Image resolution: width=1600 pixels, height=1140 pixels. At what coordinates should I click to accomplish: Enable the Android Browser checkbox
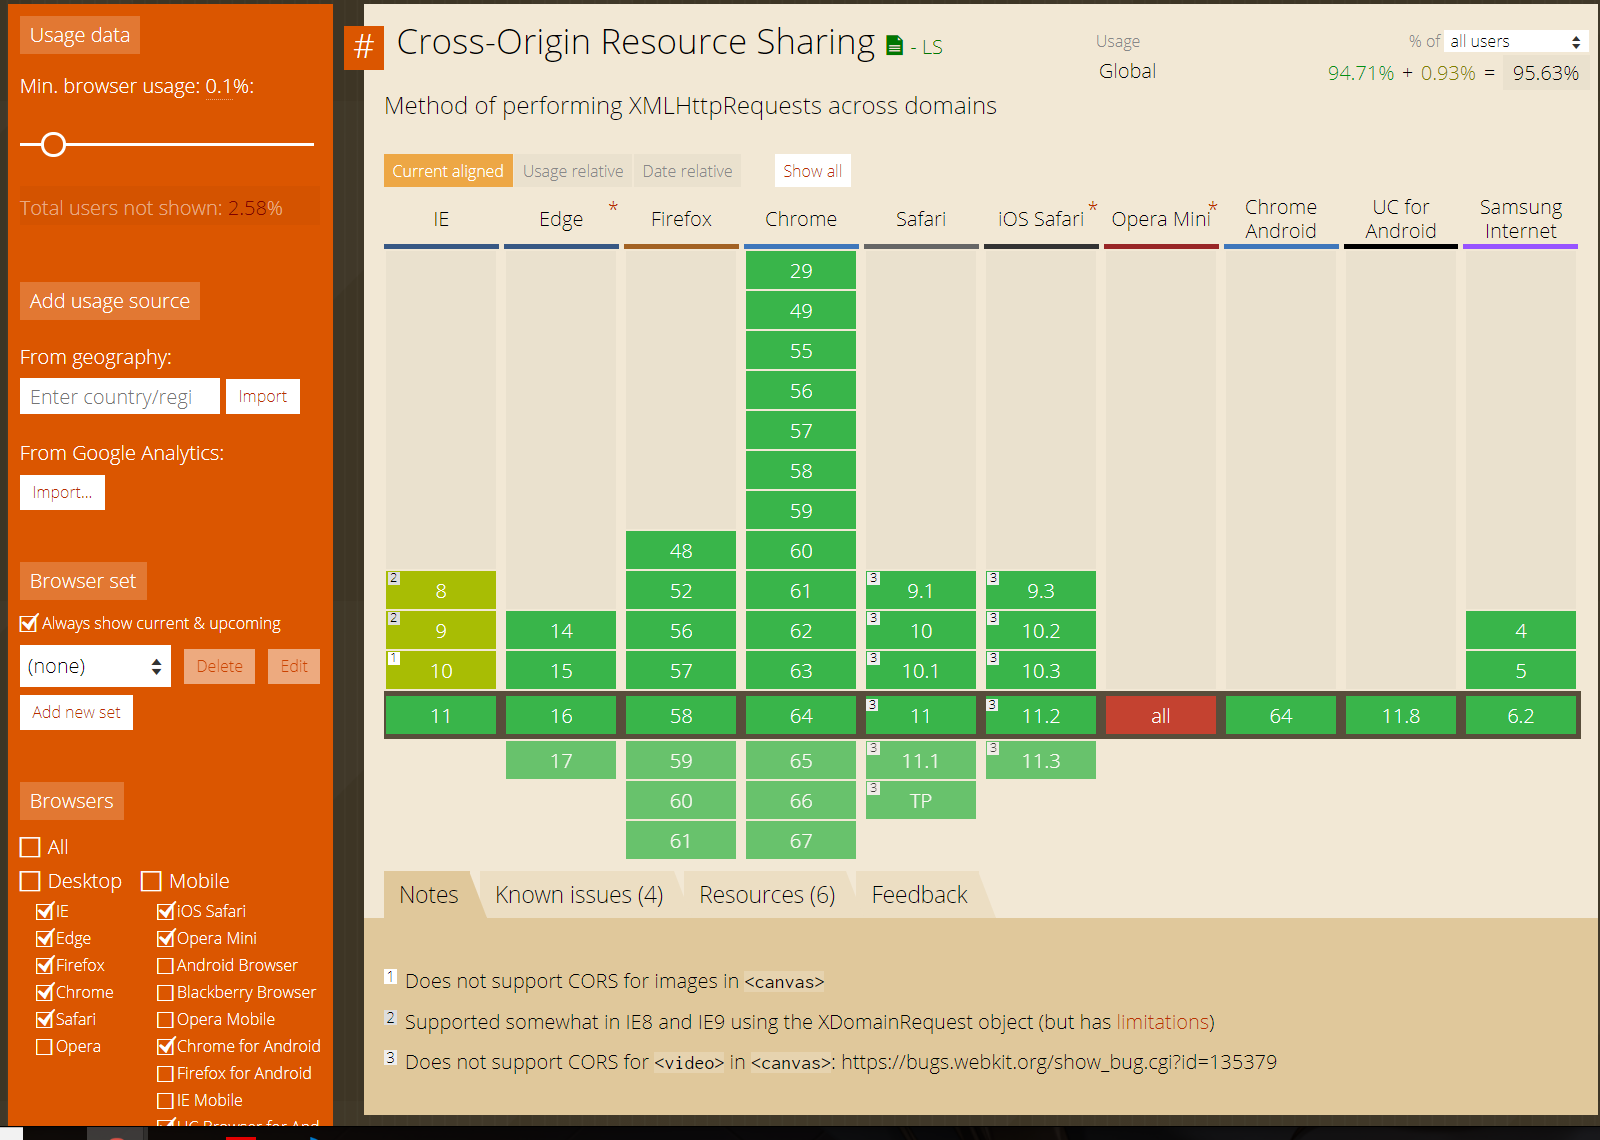166,966
